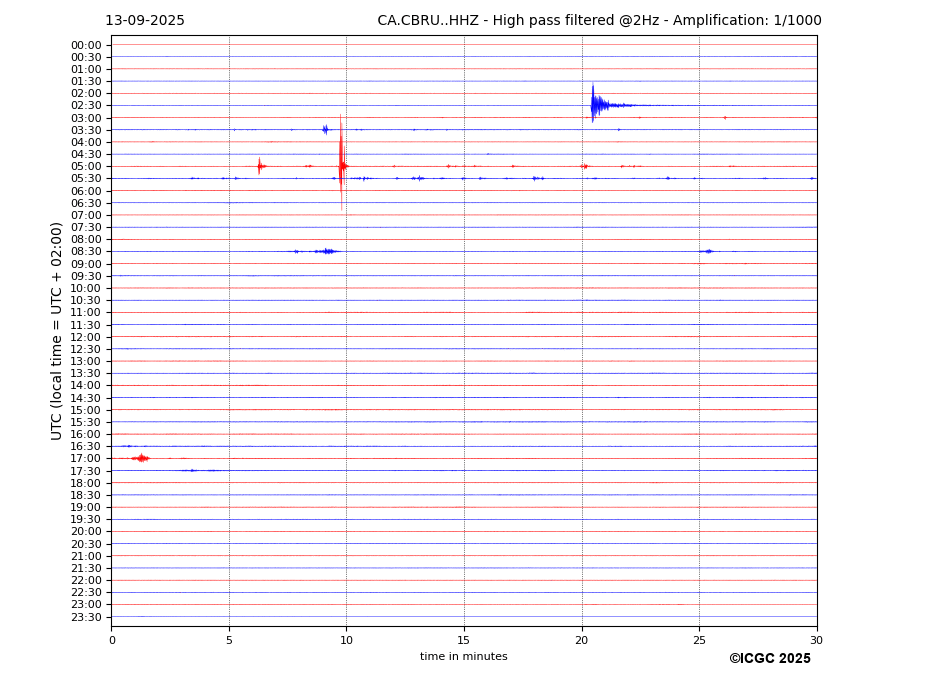Click x-axis tick label 30
Screen dimensions: 927x696
click(816, 640)
